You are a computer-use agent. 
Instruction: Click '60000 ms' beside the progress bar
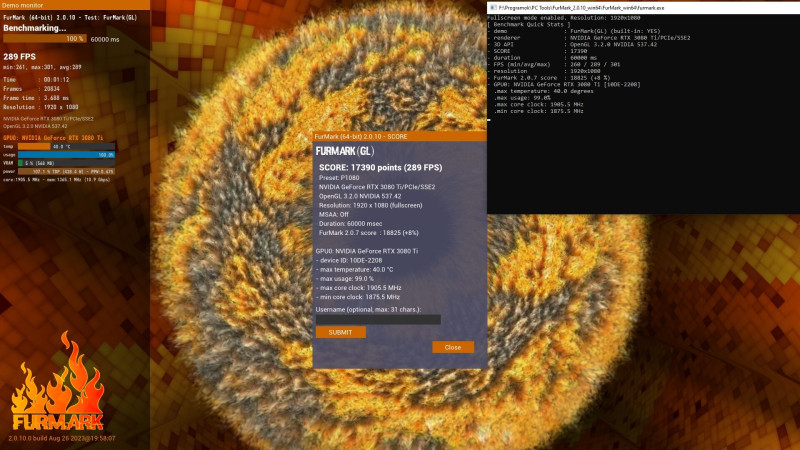tap(105, 39)
